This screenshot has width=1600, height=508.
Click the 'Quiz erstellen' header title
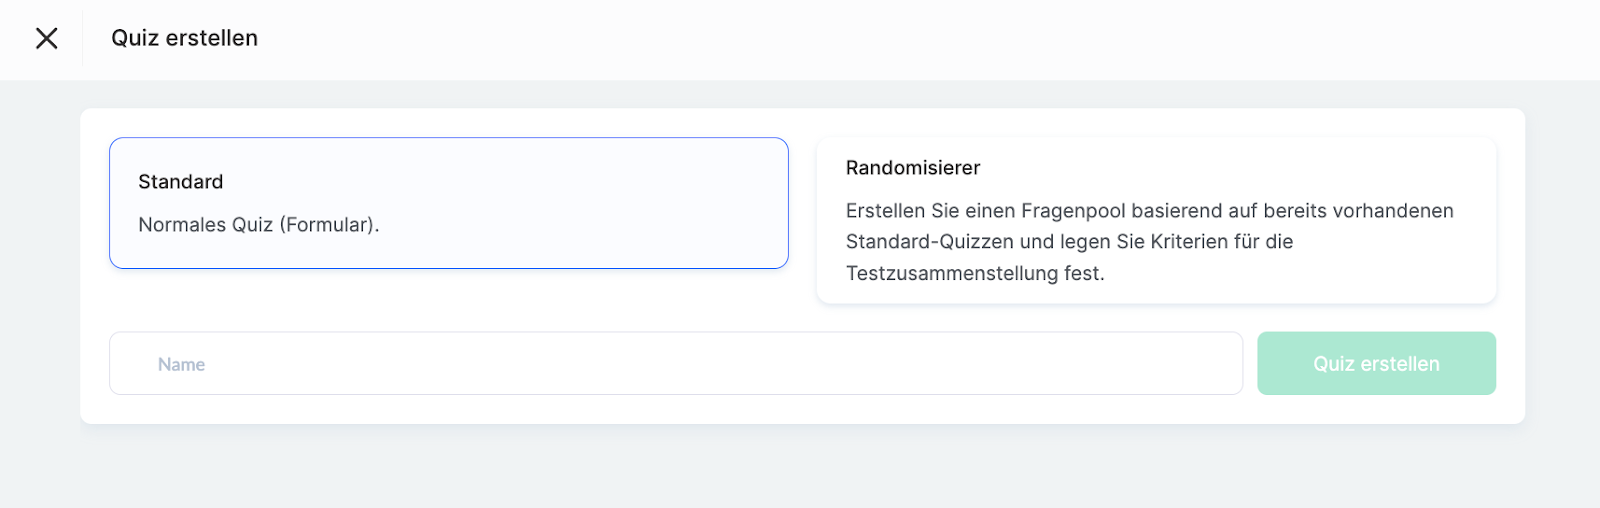click(184, 38)
